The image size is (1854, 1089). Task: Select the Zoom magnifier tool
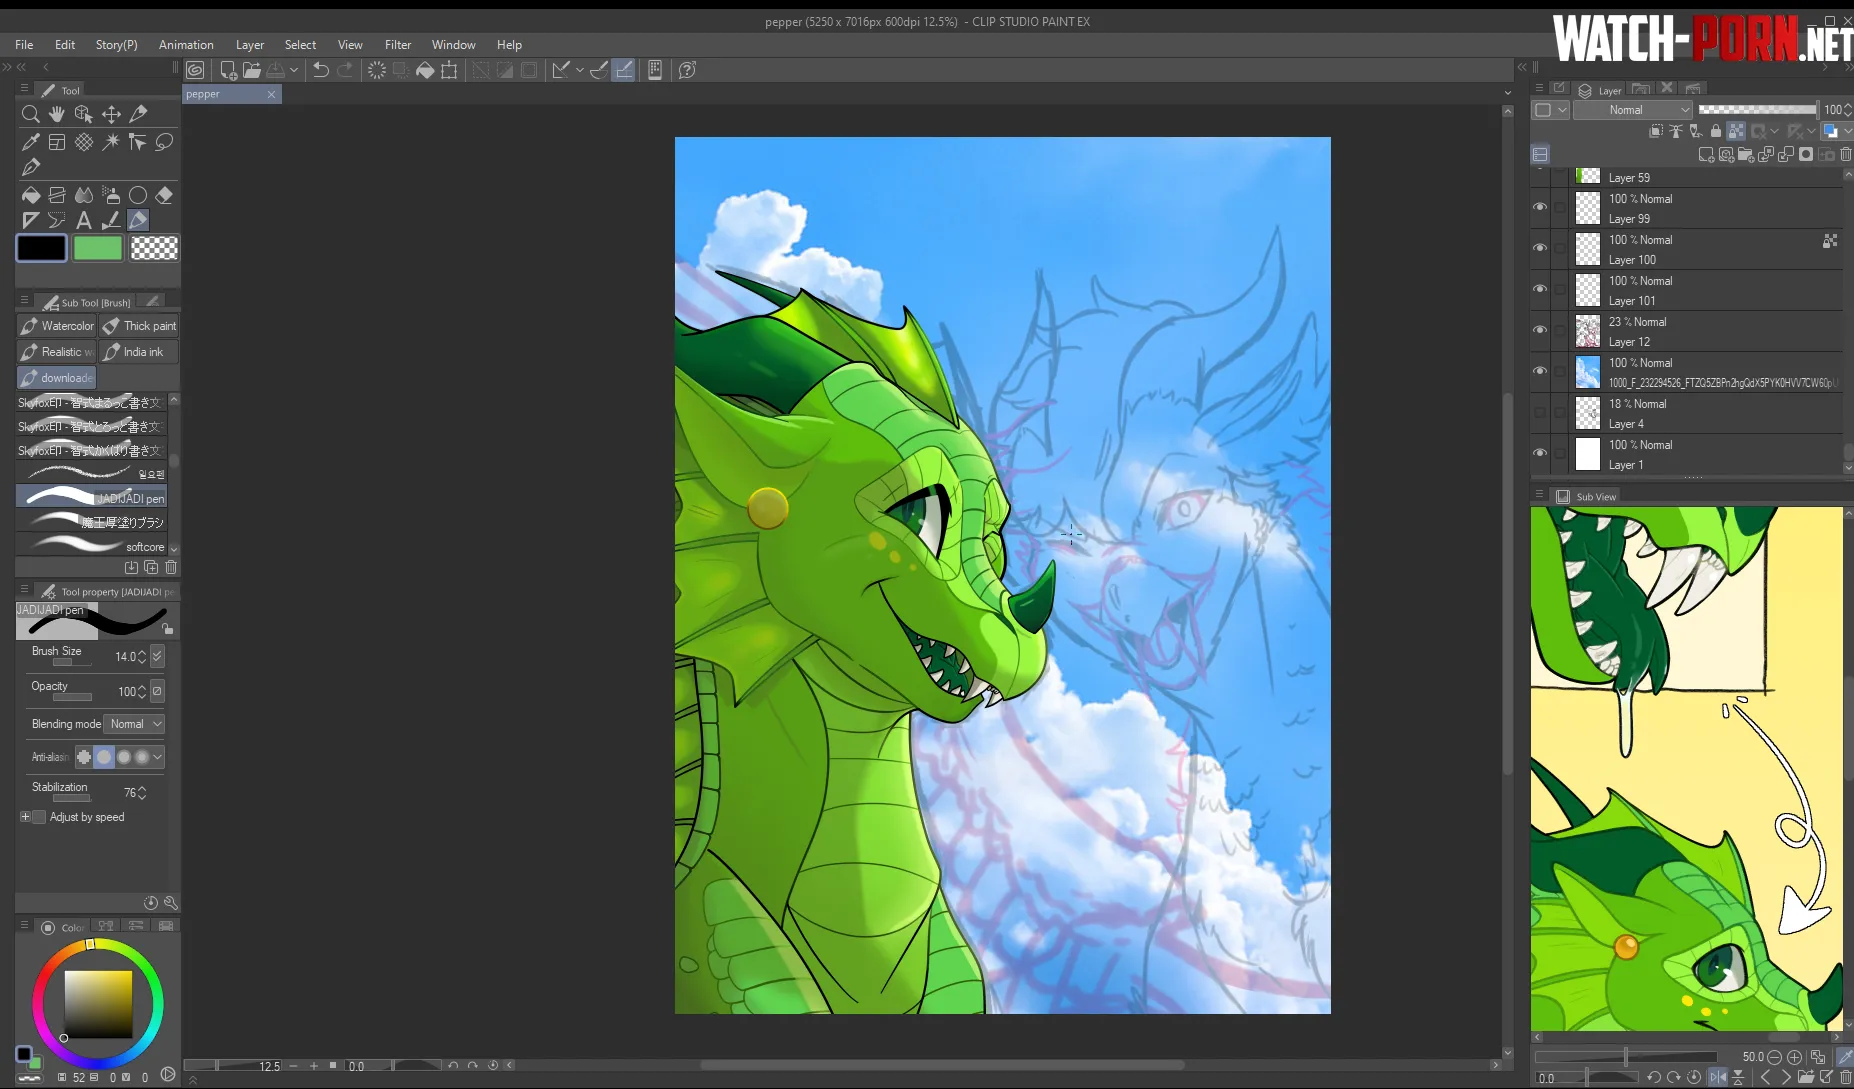pos(30,114)
